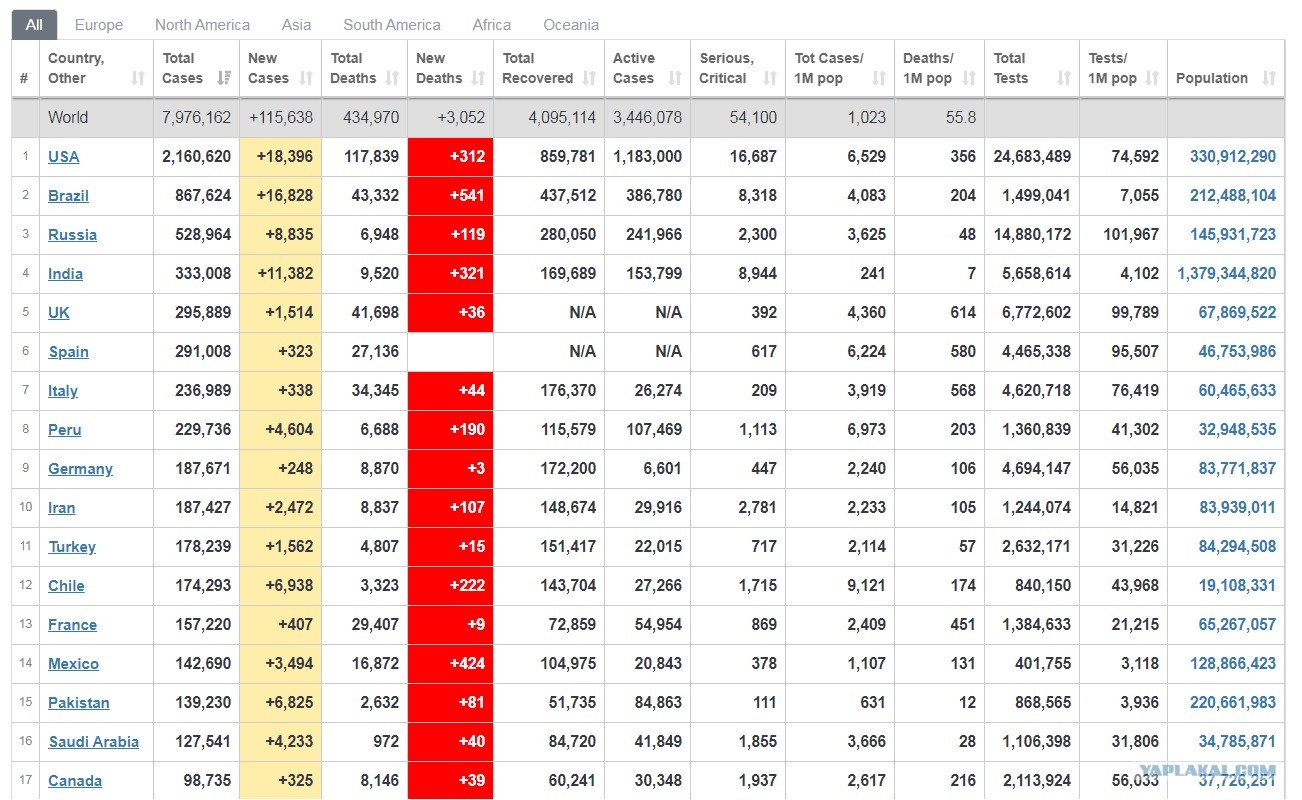Screen dimensions: 1302x800
Task: Sort by Total Recovered using arrow icon
Action: click(x=589, y=78)
